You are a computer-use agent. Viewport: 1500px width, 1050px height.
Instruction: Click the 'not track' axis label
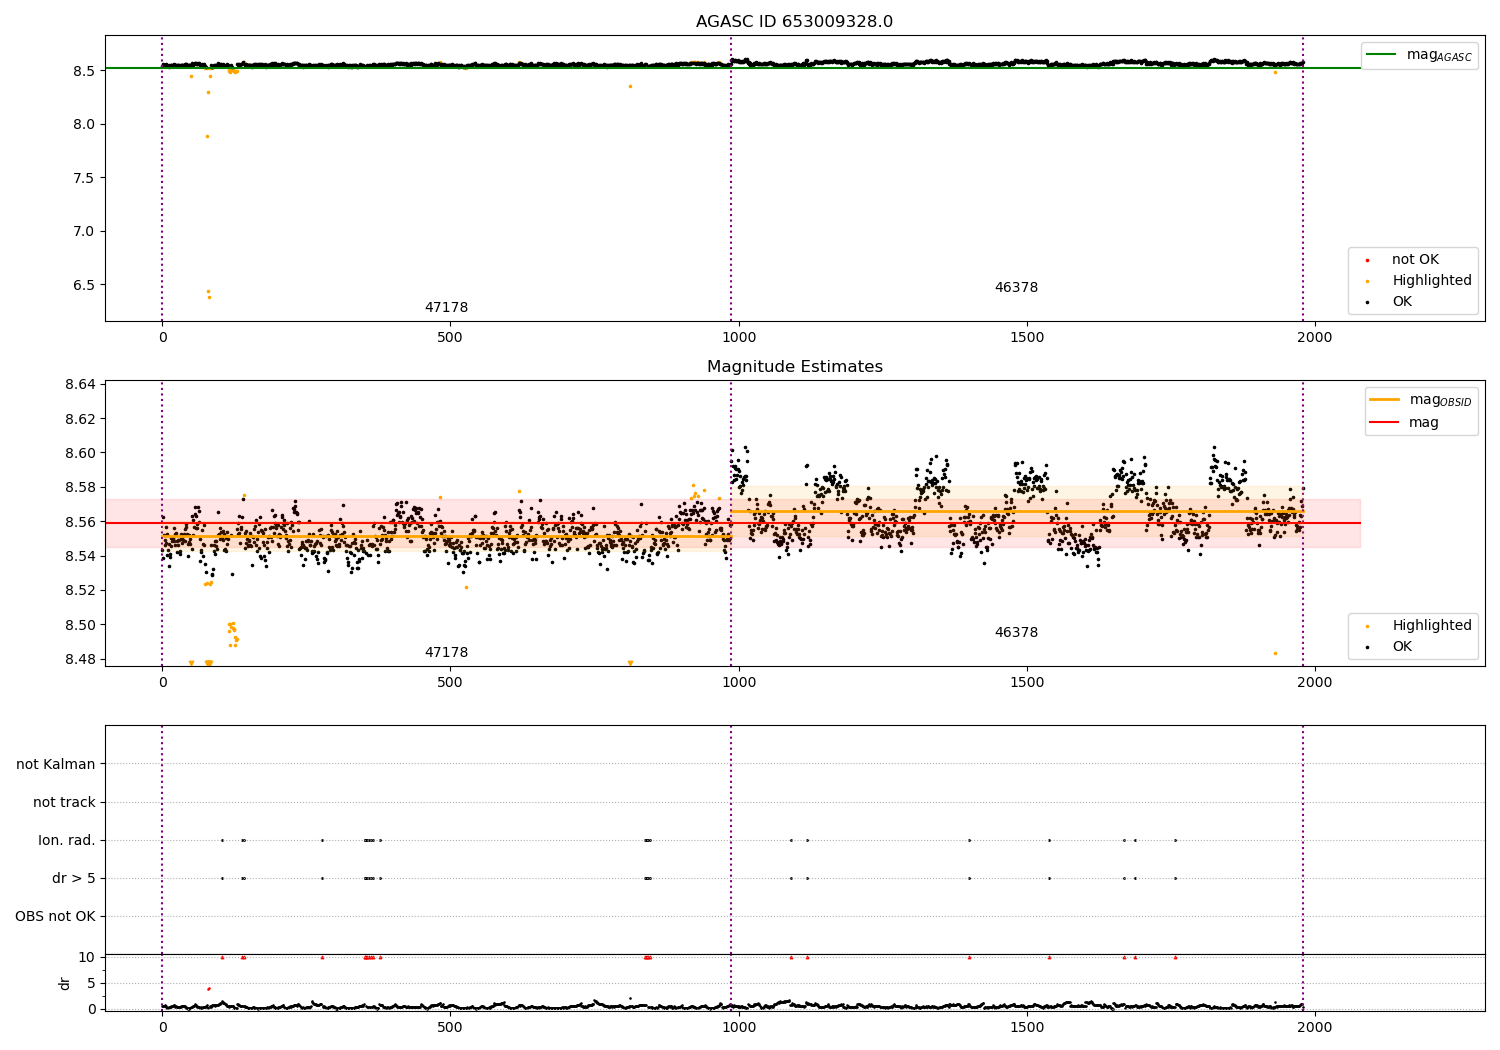(x=64, y=803)
